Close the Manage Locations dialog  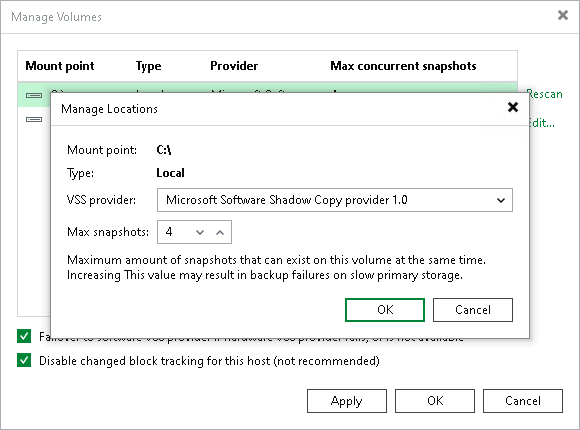pos(513,107)
